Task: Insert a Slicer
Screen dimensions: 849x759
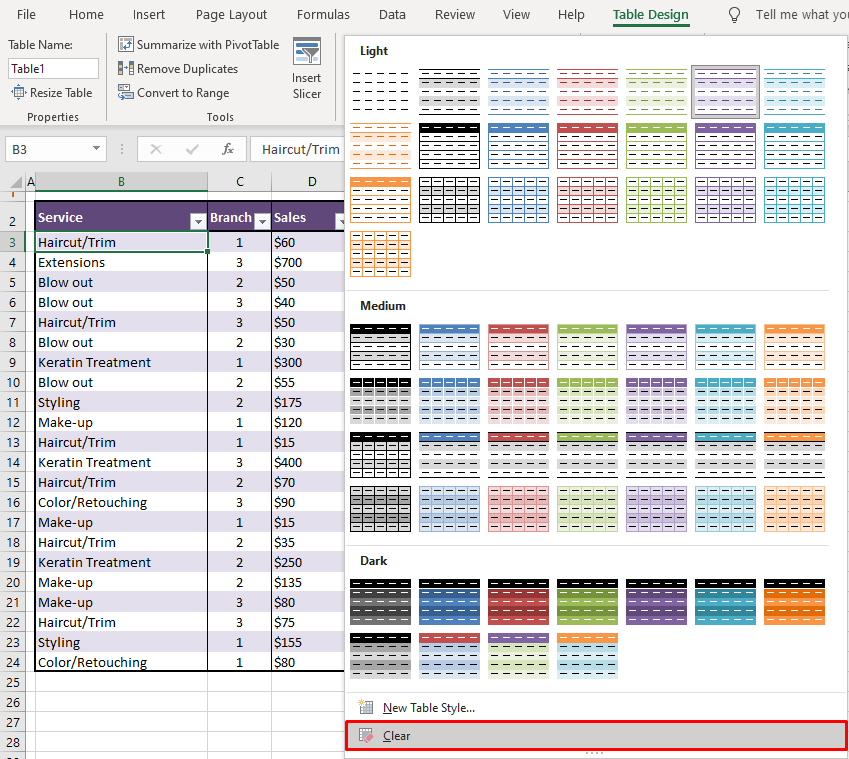Action: (307, 66)
